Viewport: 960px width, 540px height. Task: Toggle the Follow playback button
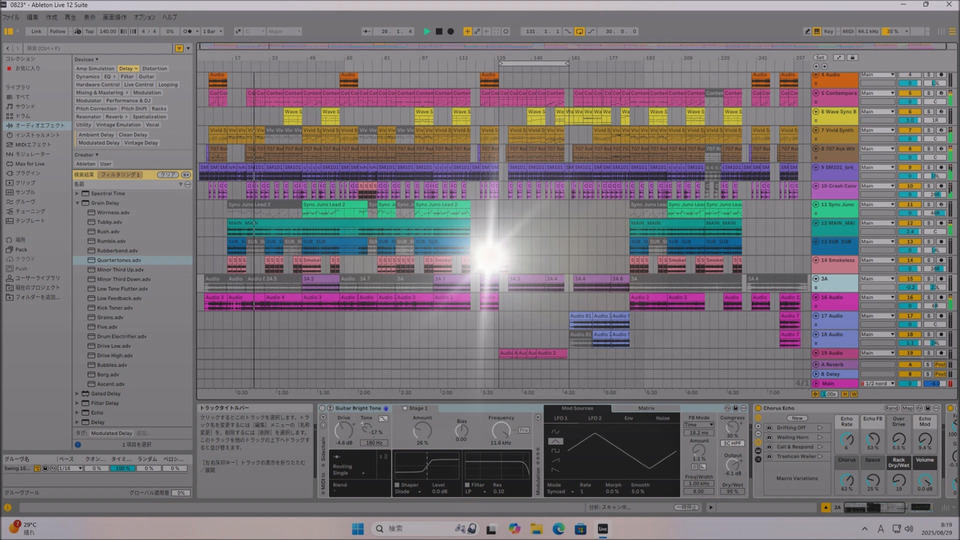[x=58, y=31]
